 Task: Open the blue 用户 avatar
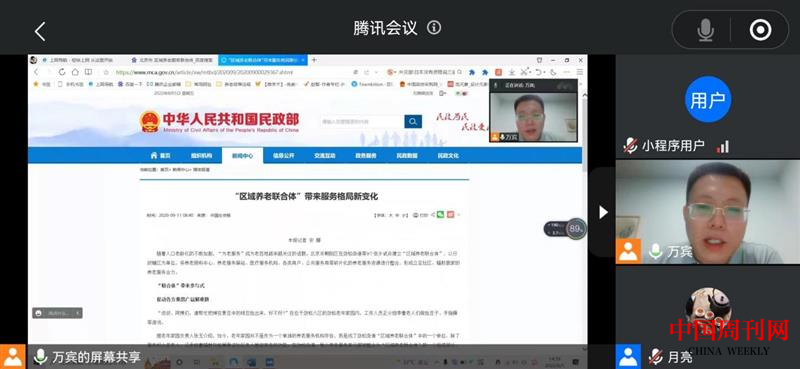click(708, 100)
